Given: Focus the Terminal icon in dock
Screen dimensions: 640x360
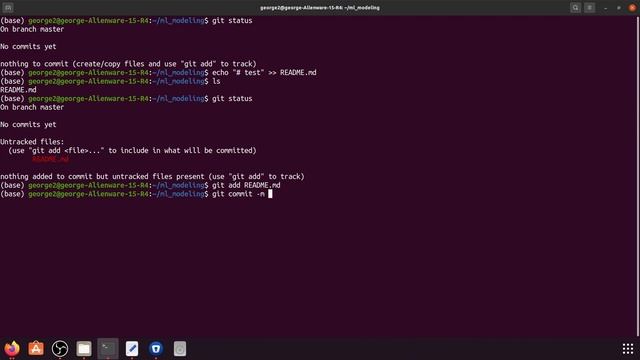Looking at the screenshot, I should coord(108,349).
